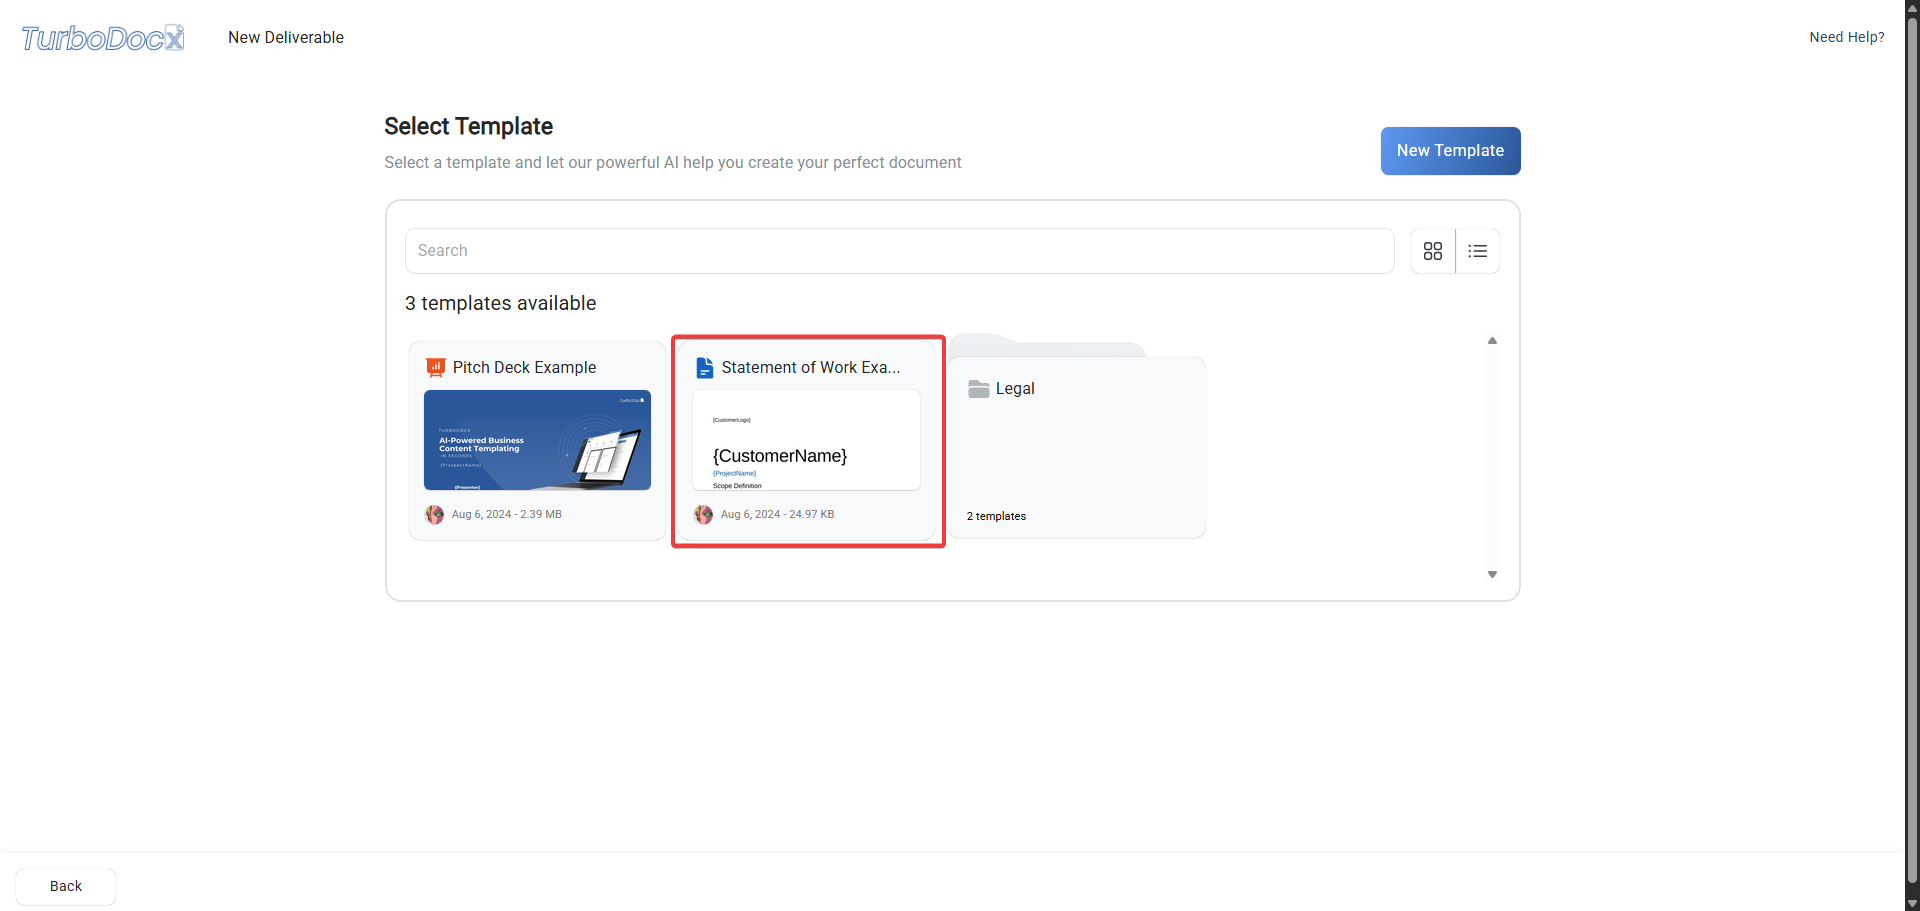Click the Back button

(66, 886)
